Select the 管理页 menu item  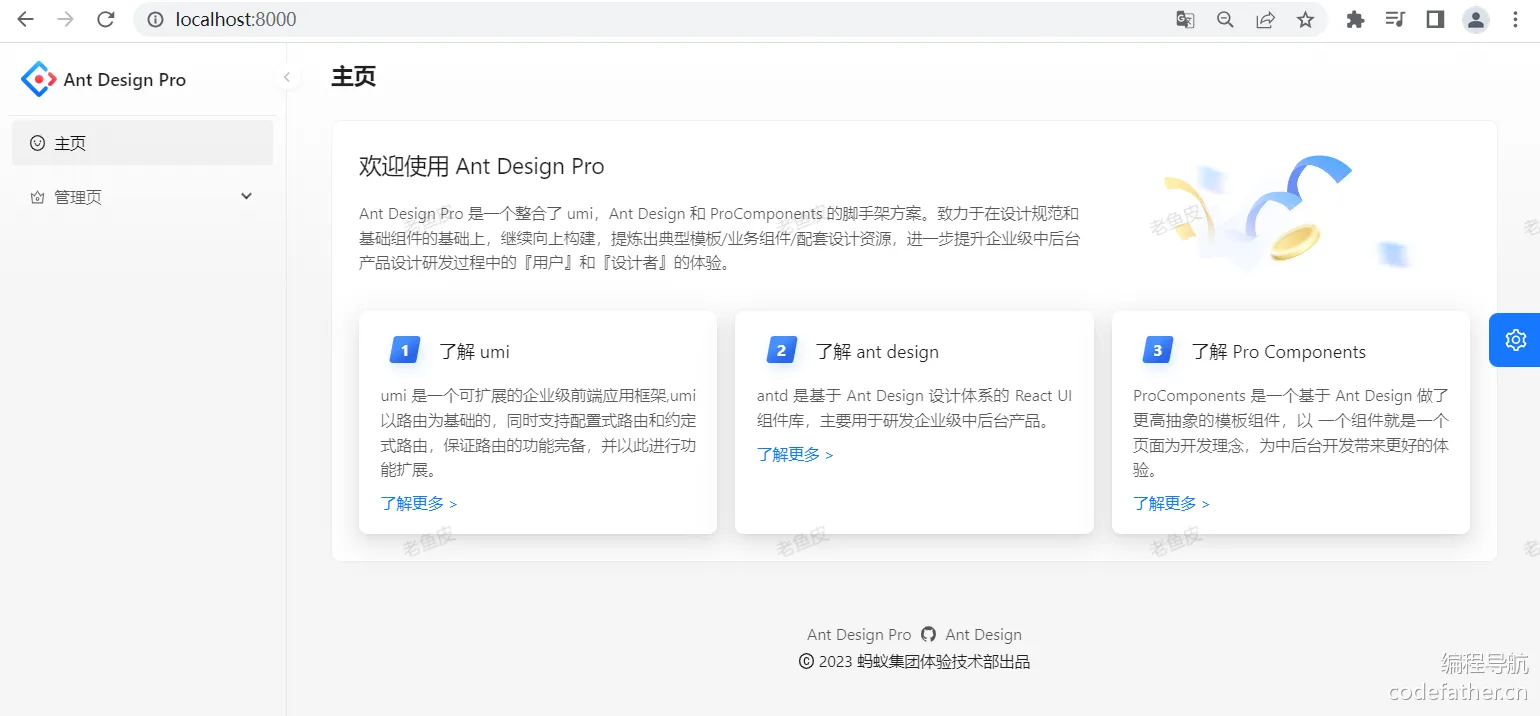(x=142, y=197)
